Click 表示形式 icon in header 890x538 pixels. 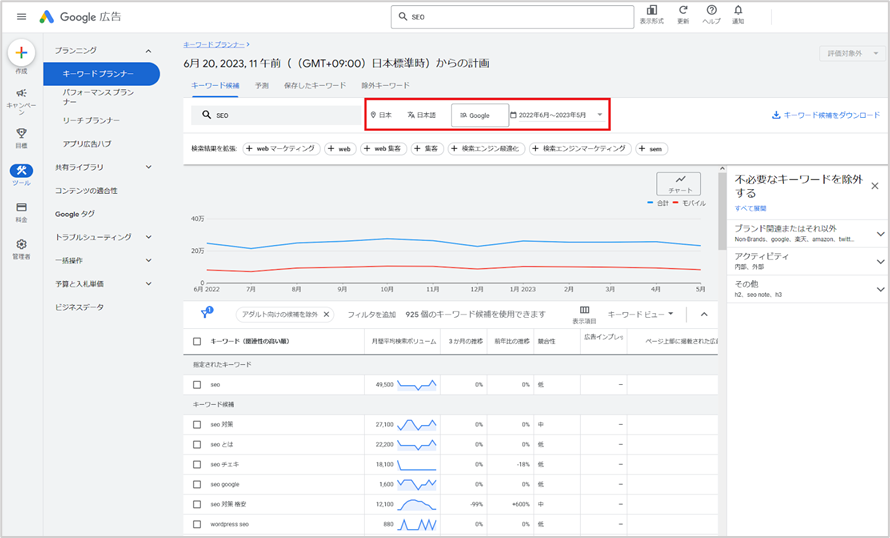pyautogui.click(x=652, y=10)
